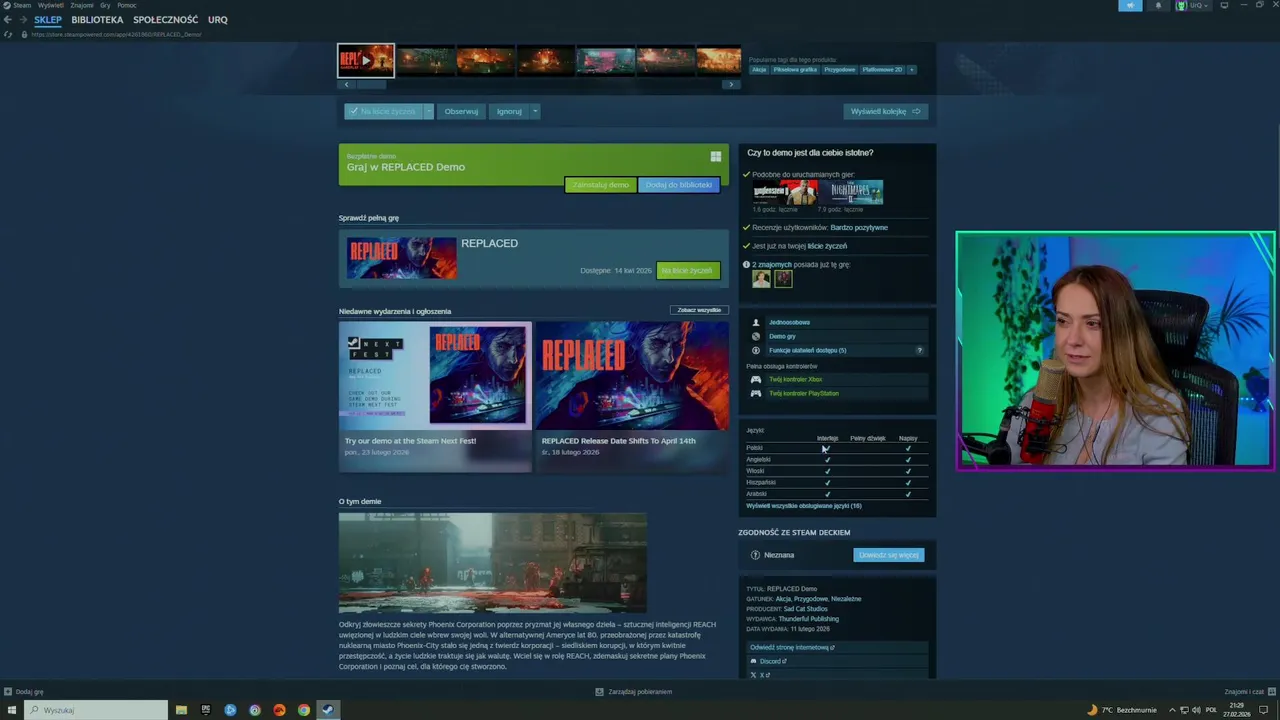Switch to Big Picture mode monitor icon
1280x720 pixels.
coord(1224,5)
